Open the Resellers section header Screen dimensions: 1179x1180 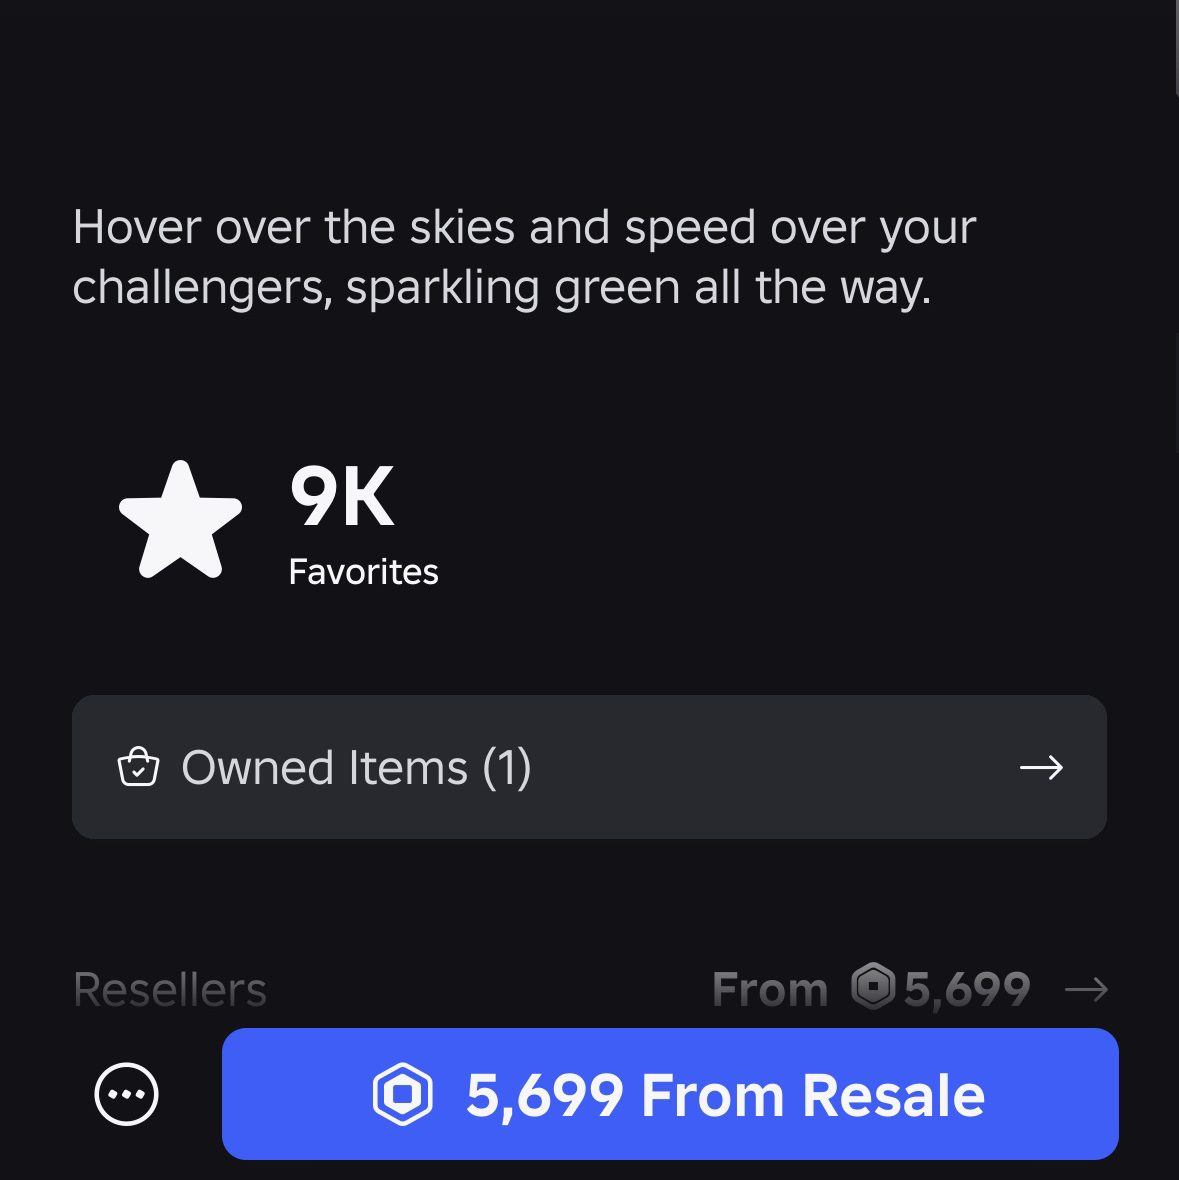coord(170,990)
